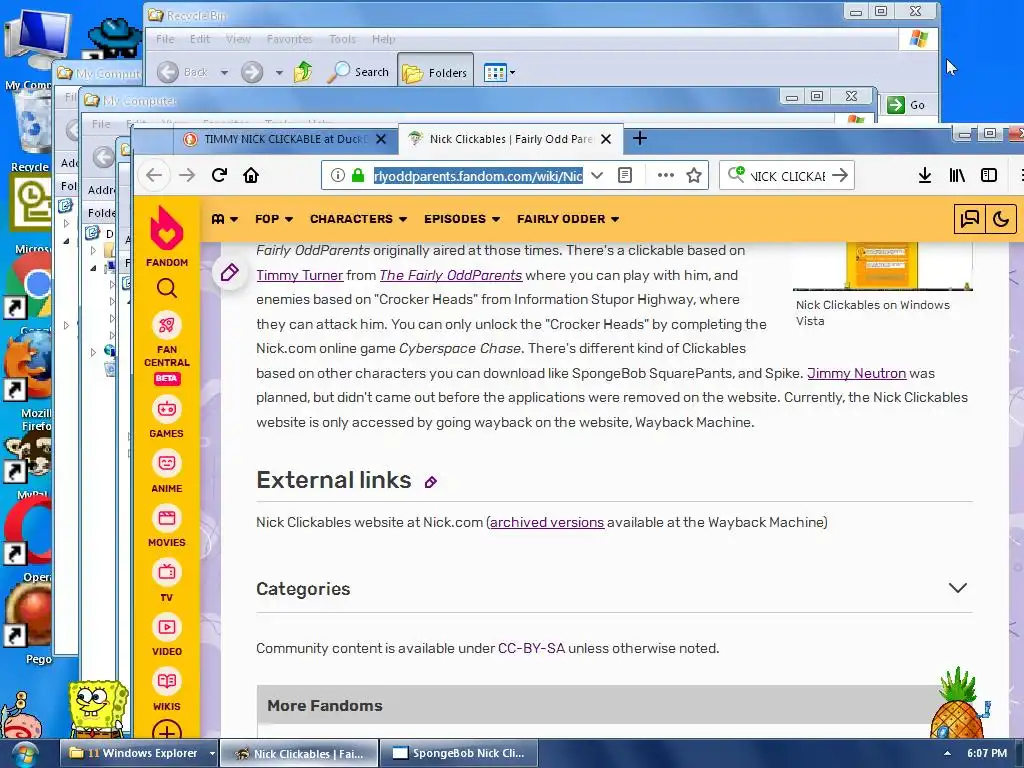Click the floating edit pencil button
Screen dimensions: 1024x768
[229, 272]
